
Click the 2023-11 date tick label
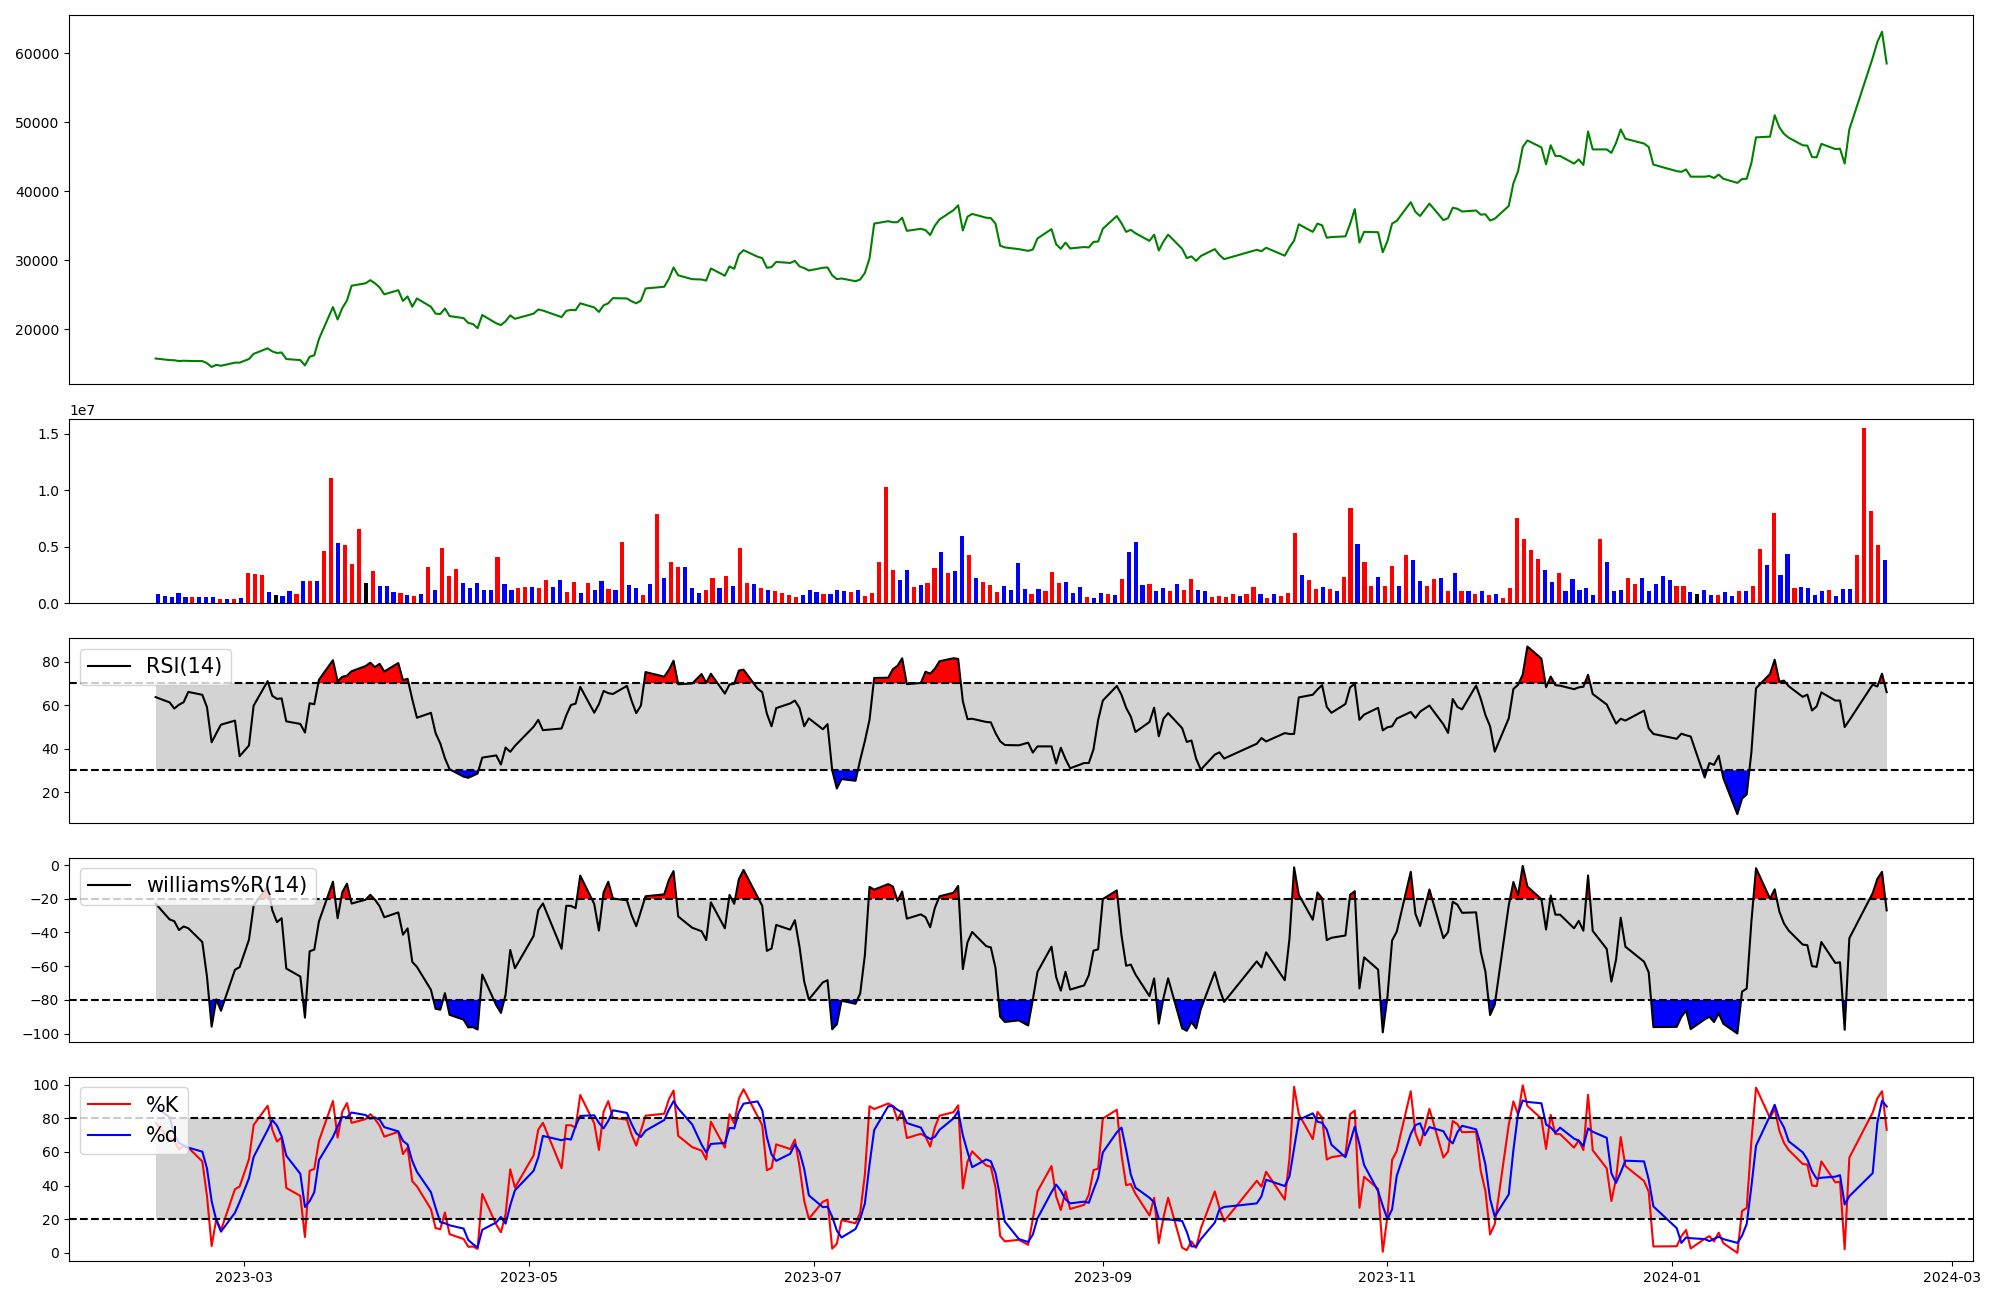point(1388,1277)
